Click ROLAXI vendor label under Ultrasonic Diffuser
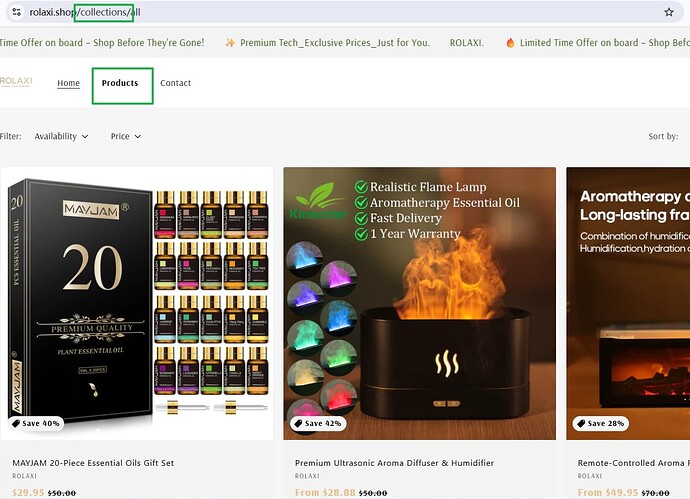The width and height of the screenshot is (690, 499). (307, 476)
